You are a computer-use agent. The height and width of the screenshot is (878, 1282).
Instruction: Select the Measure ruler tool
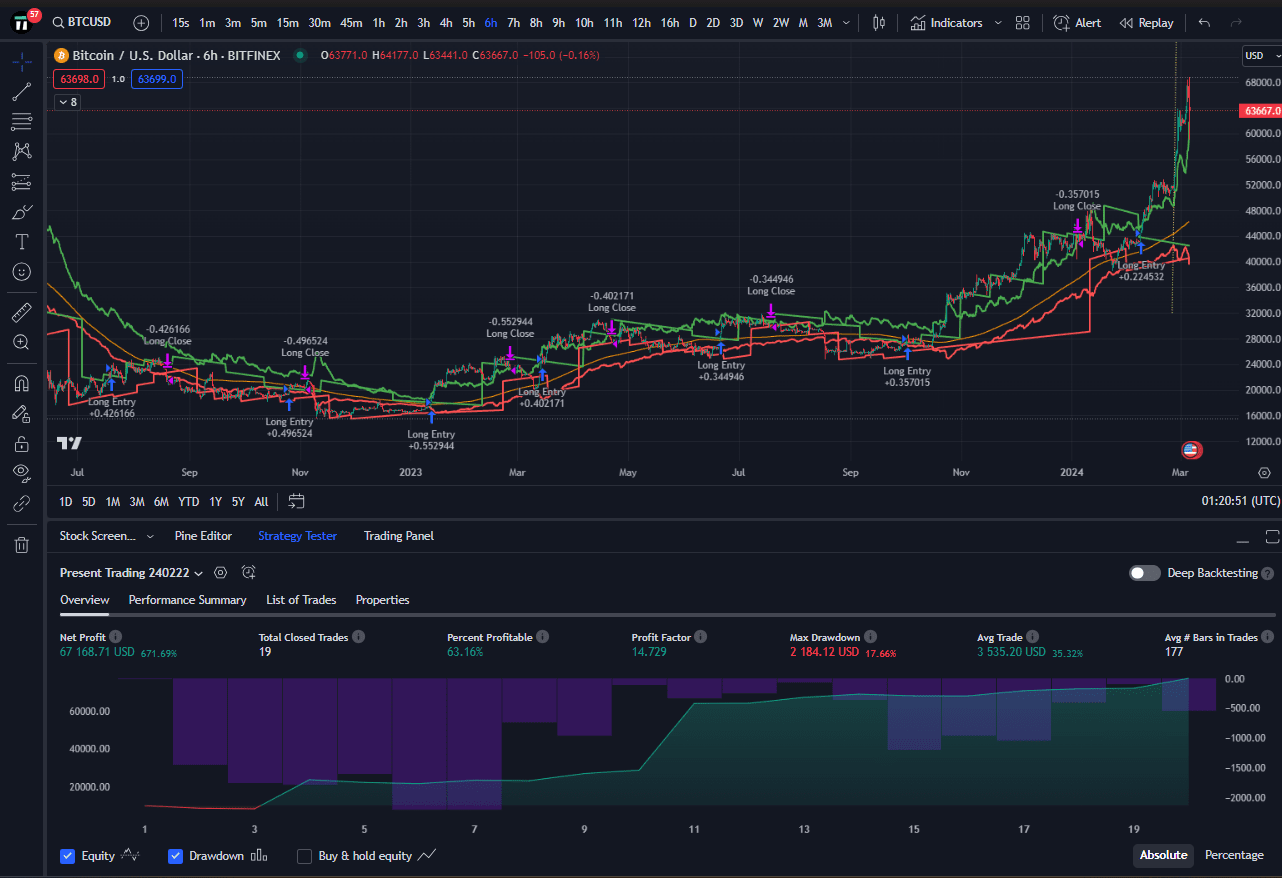(21, 312)
